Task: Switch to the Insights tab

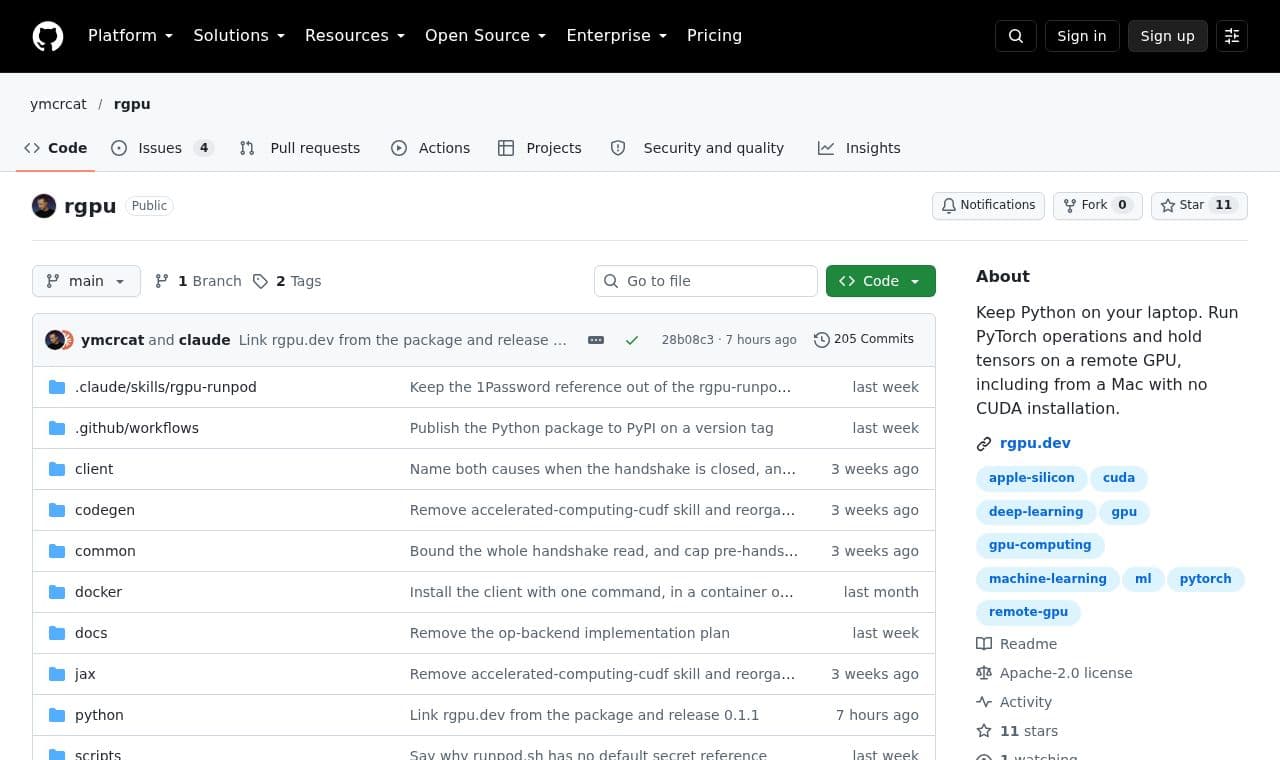Action: pyautogui.click(x=859, y=148)
